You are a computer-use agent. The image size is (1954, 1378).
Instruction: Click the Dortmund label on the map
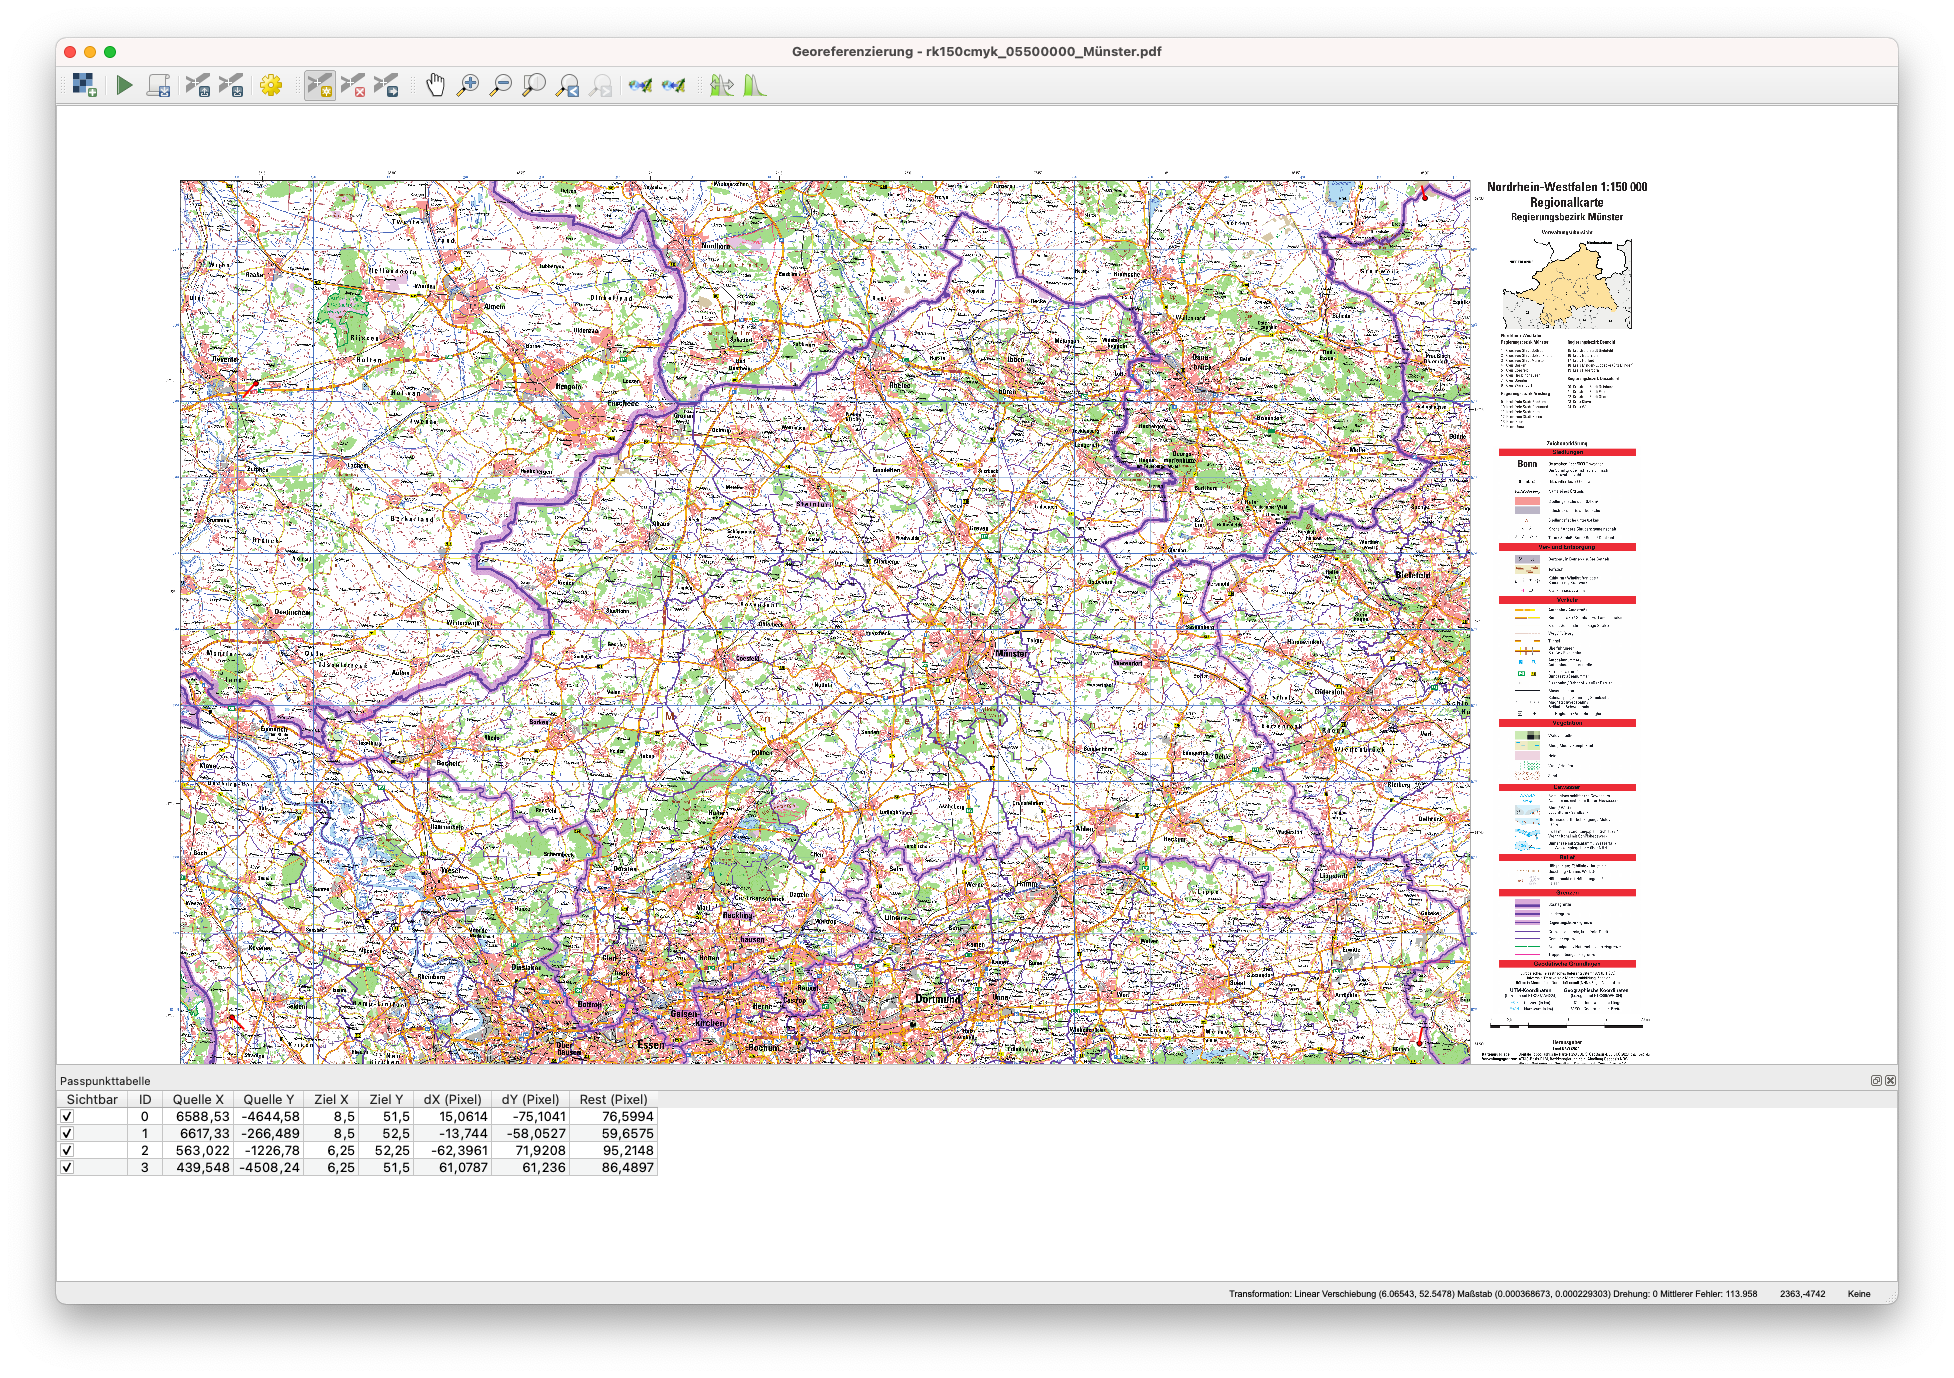point(938,998)
